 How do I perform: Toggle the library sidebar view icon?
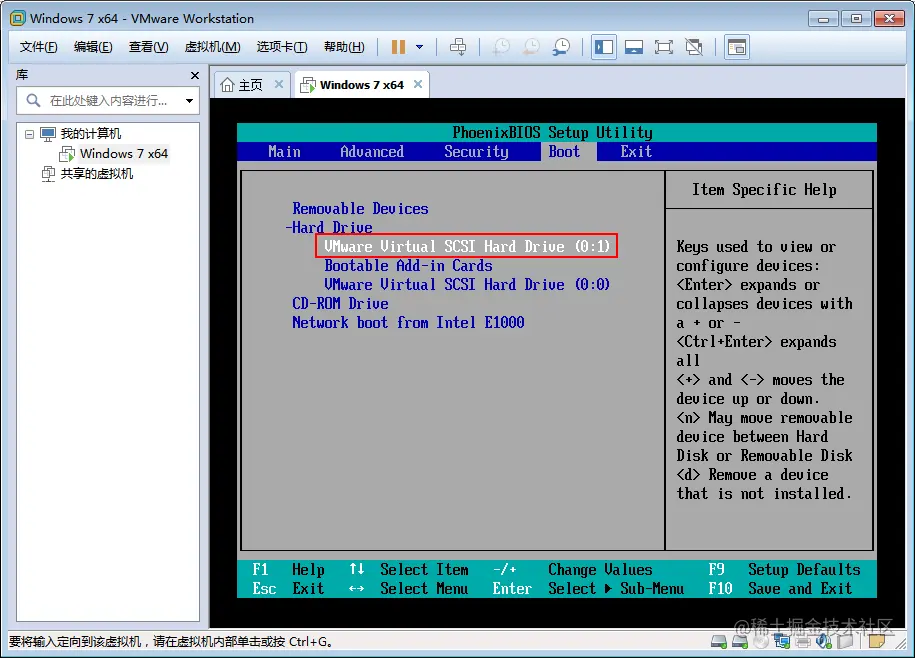[604, 47]
